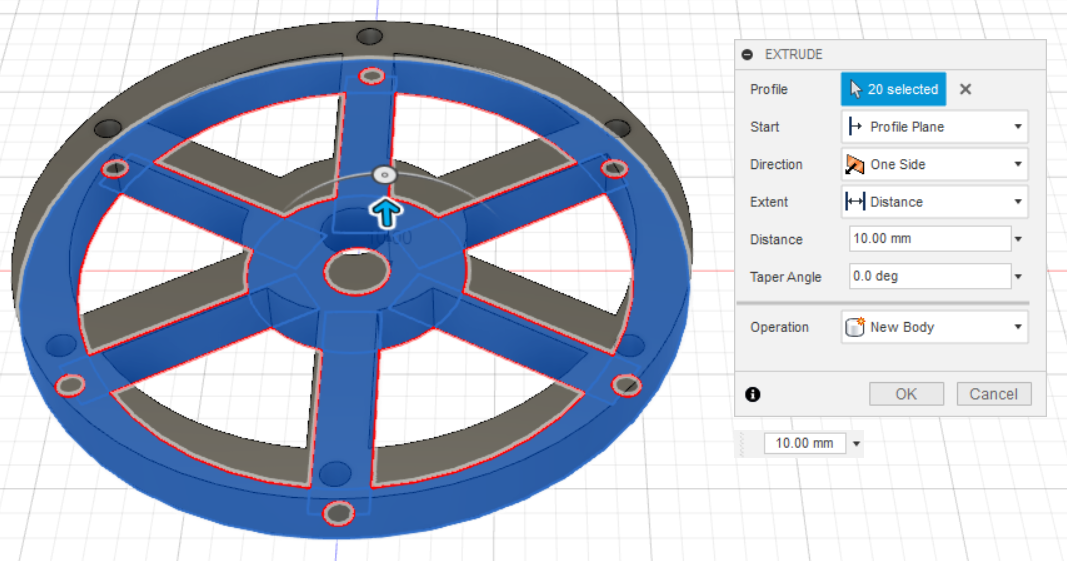The image size is (1067, 561).
Task: Clear the profile selection with X
Action: 965,89
